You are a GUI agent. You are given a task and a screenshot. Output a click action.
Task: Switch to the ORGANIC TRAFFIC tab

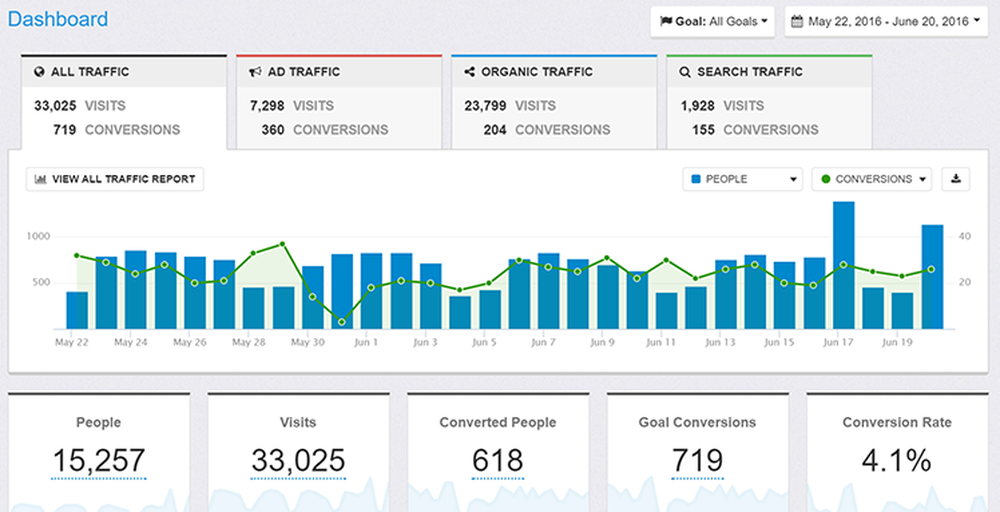click(x=554, y=102)
